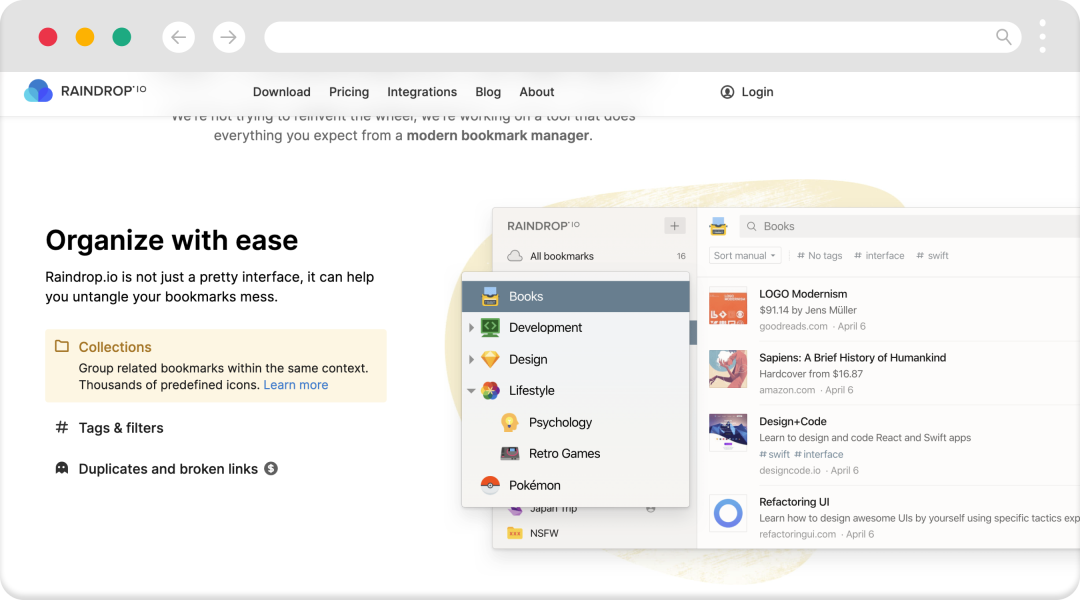Click the Login link

click(x=758, y=92)
